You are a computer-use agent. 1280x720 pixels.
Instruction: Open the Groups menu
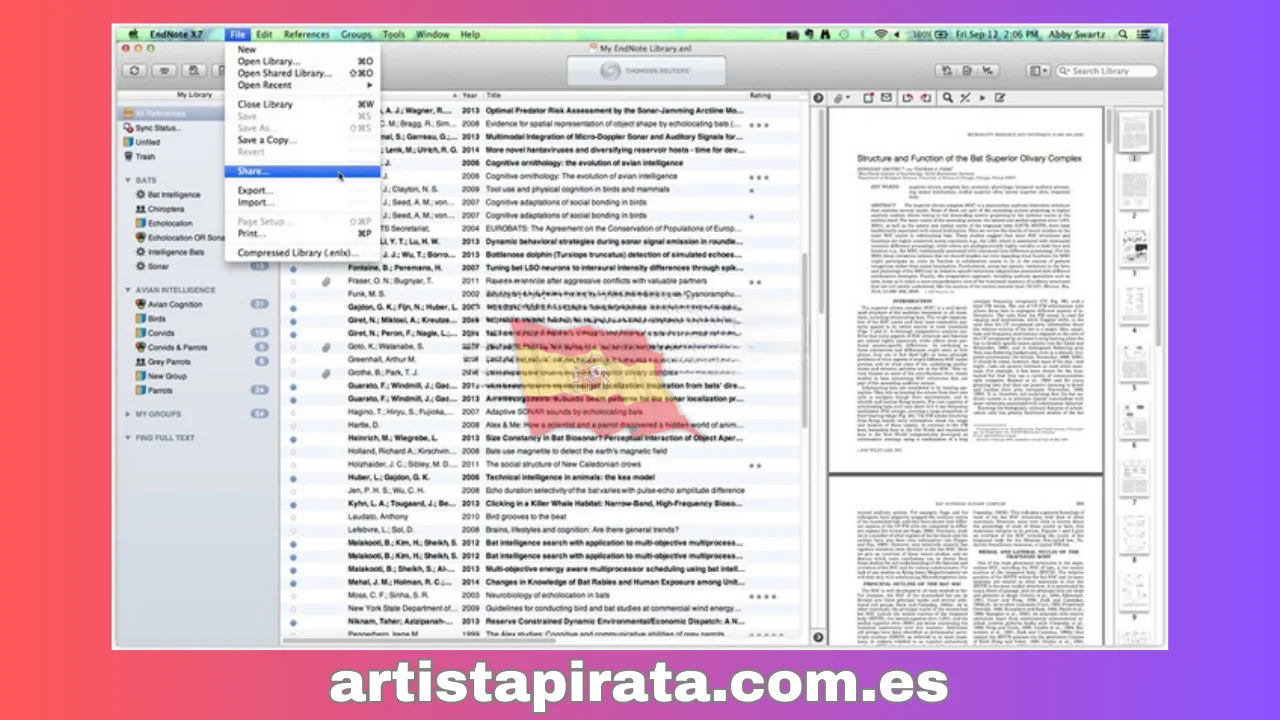click(356, 34)
